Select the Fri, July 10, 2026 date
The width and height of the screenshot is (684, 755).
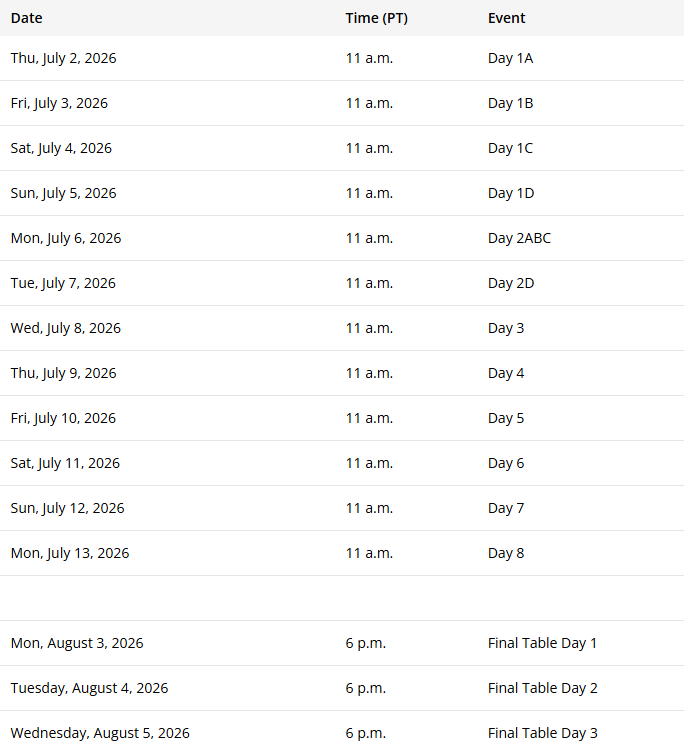[63, 418]
